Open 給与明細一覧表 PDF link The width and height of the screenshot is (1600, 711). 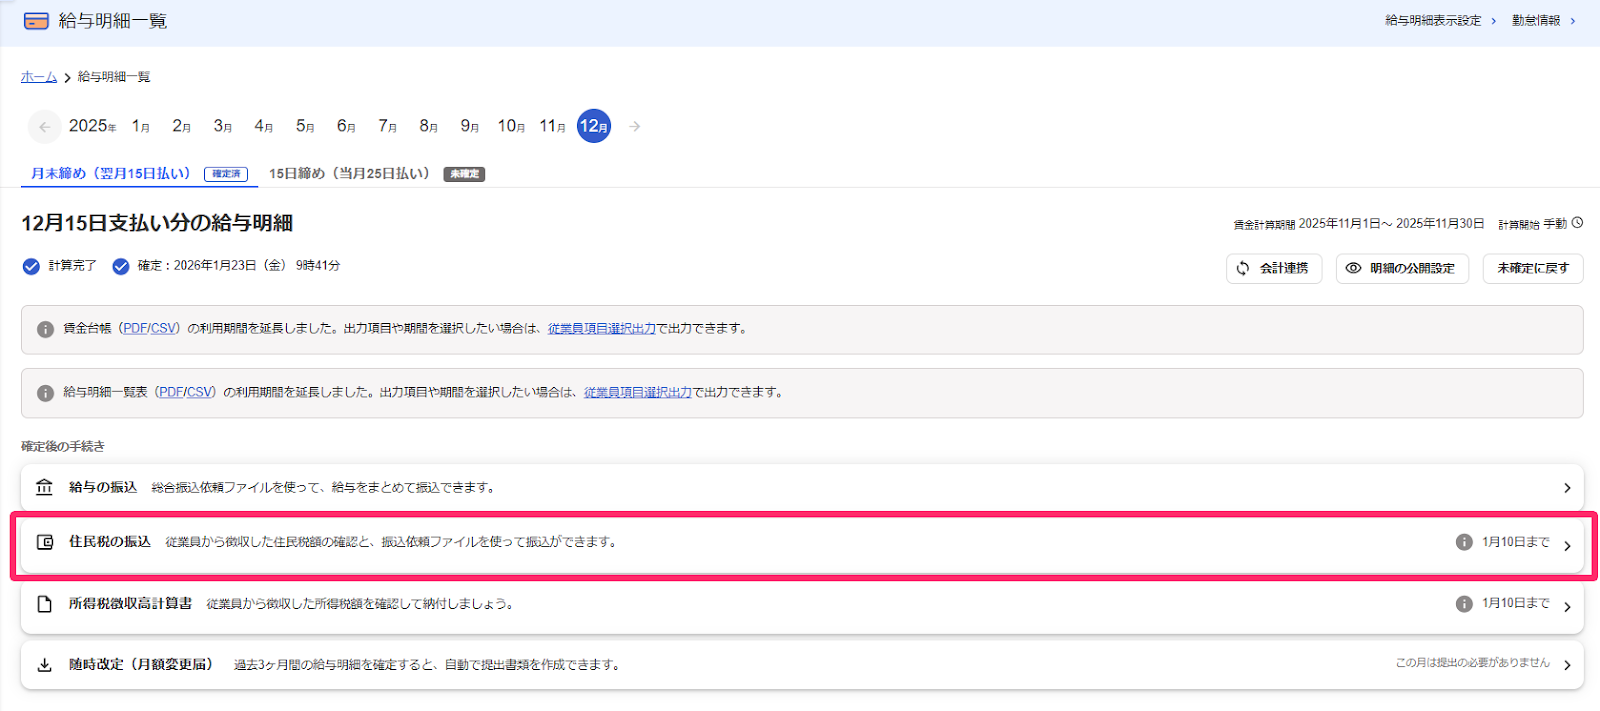[171, 393]
